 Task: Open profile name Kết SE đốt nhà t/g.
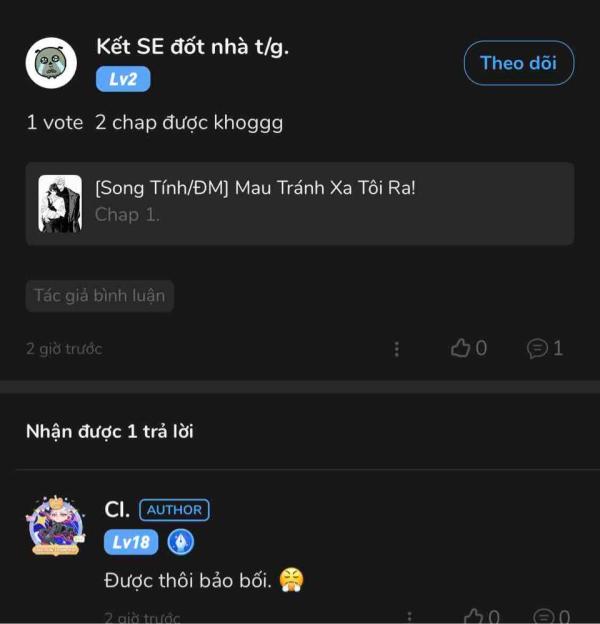[x=192, y=46]
